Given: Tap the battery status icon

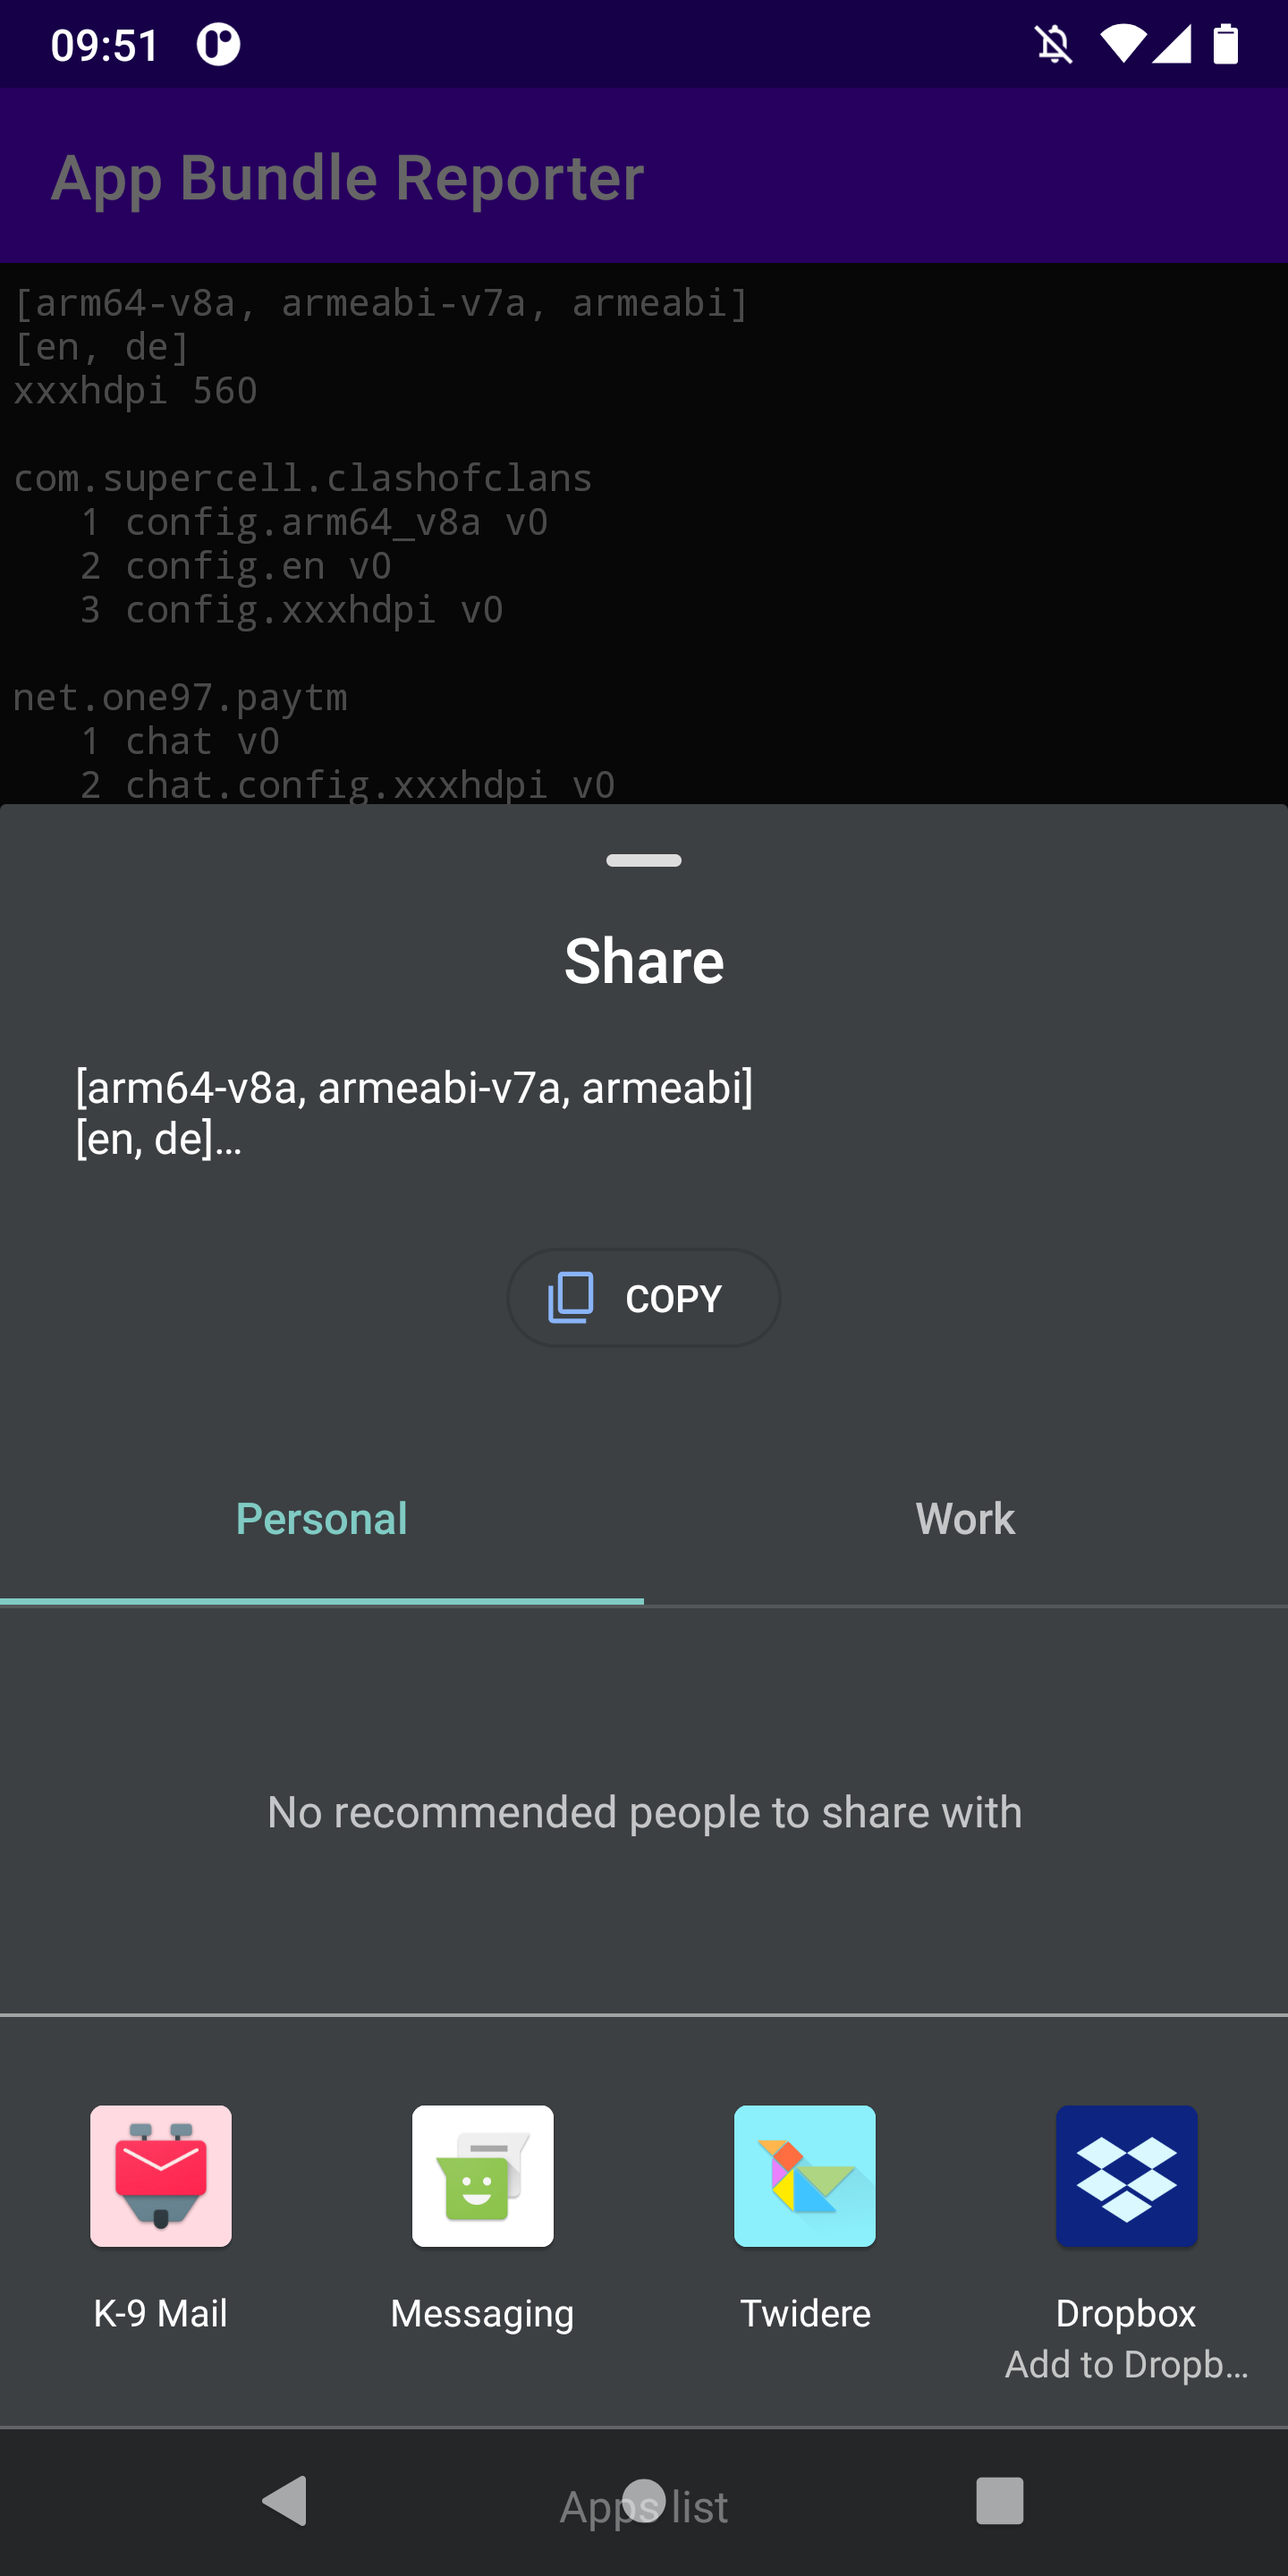Looking at the screenshot, I should [x=1225, y=45].
